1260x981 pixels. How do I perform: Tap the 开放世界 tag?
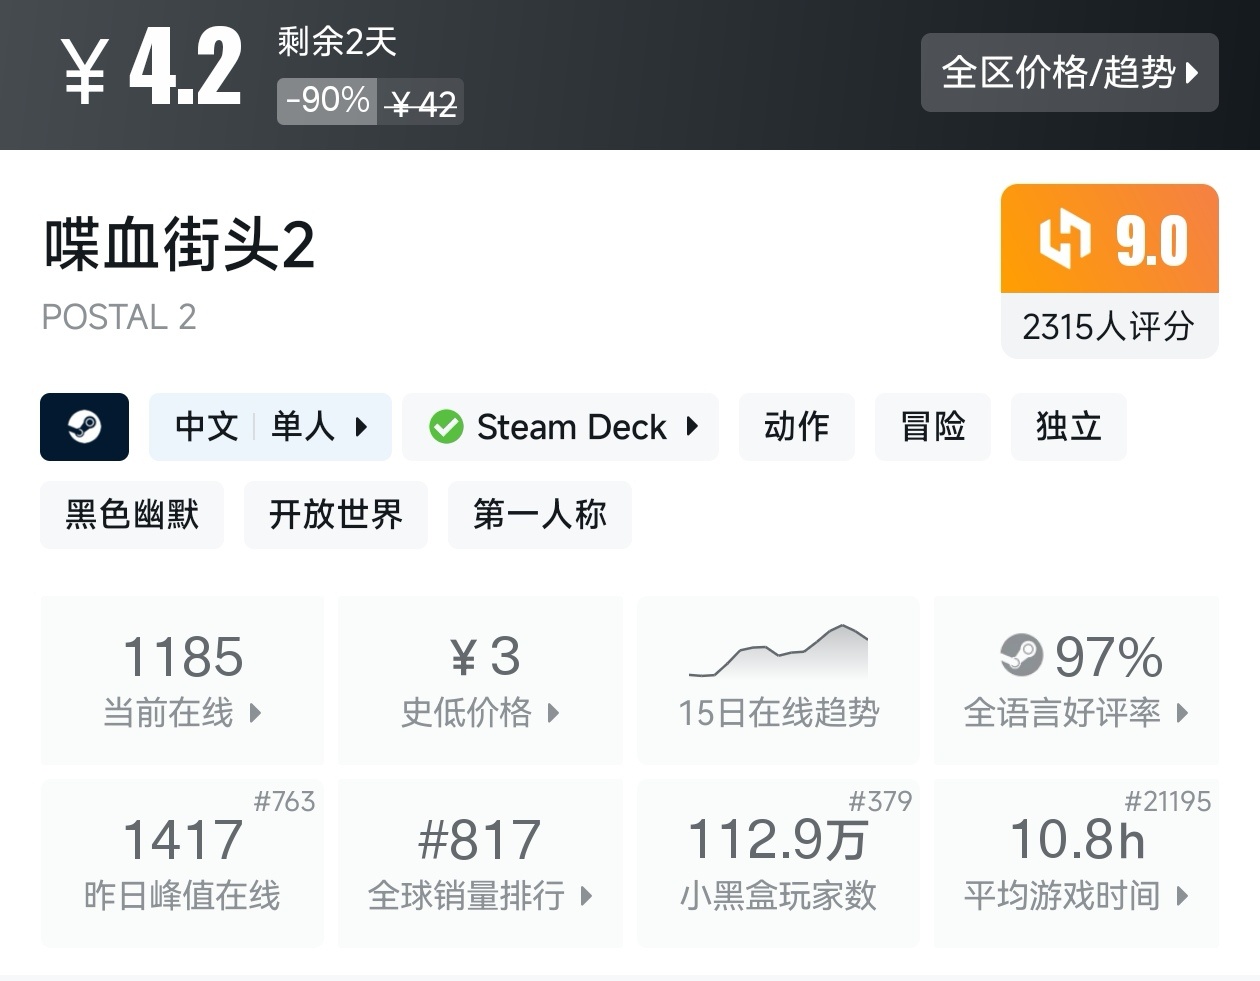[x=335, y=515]
